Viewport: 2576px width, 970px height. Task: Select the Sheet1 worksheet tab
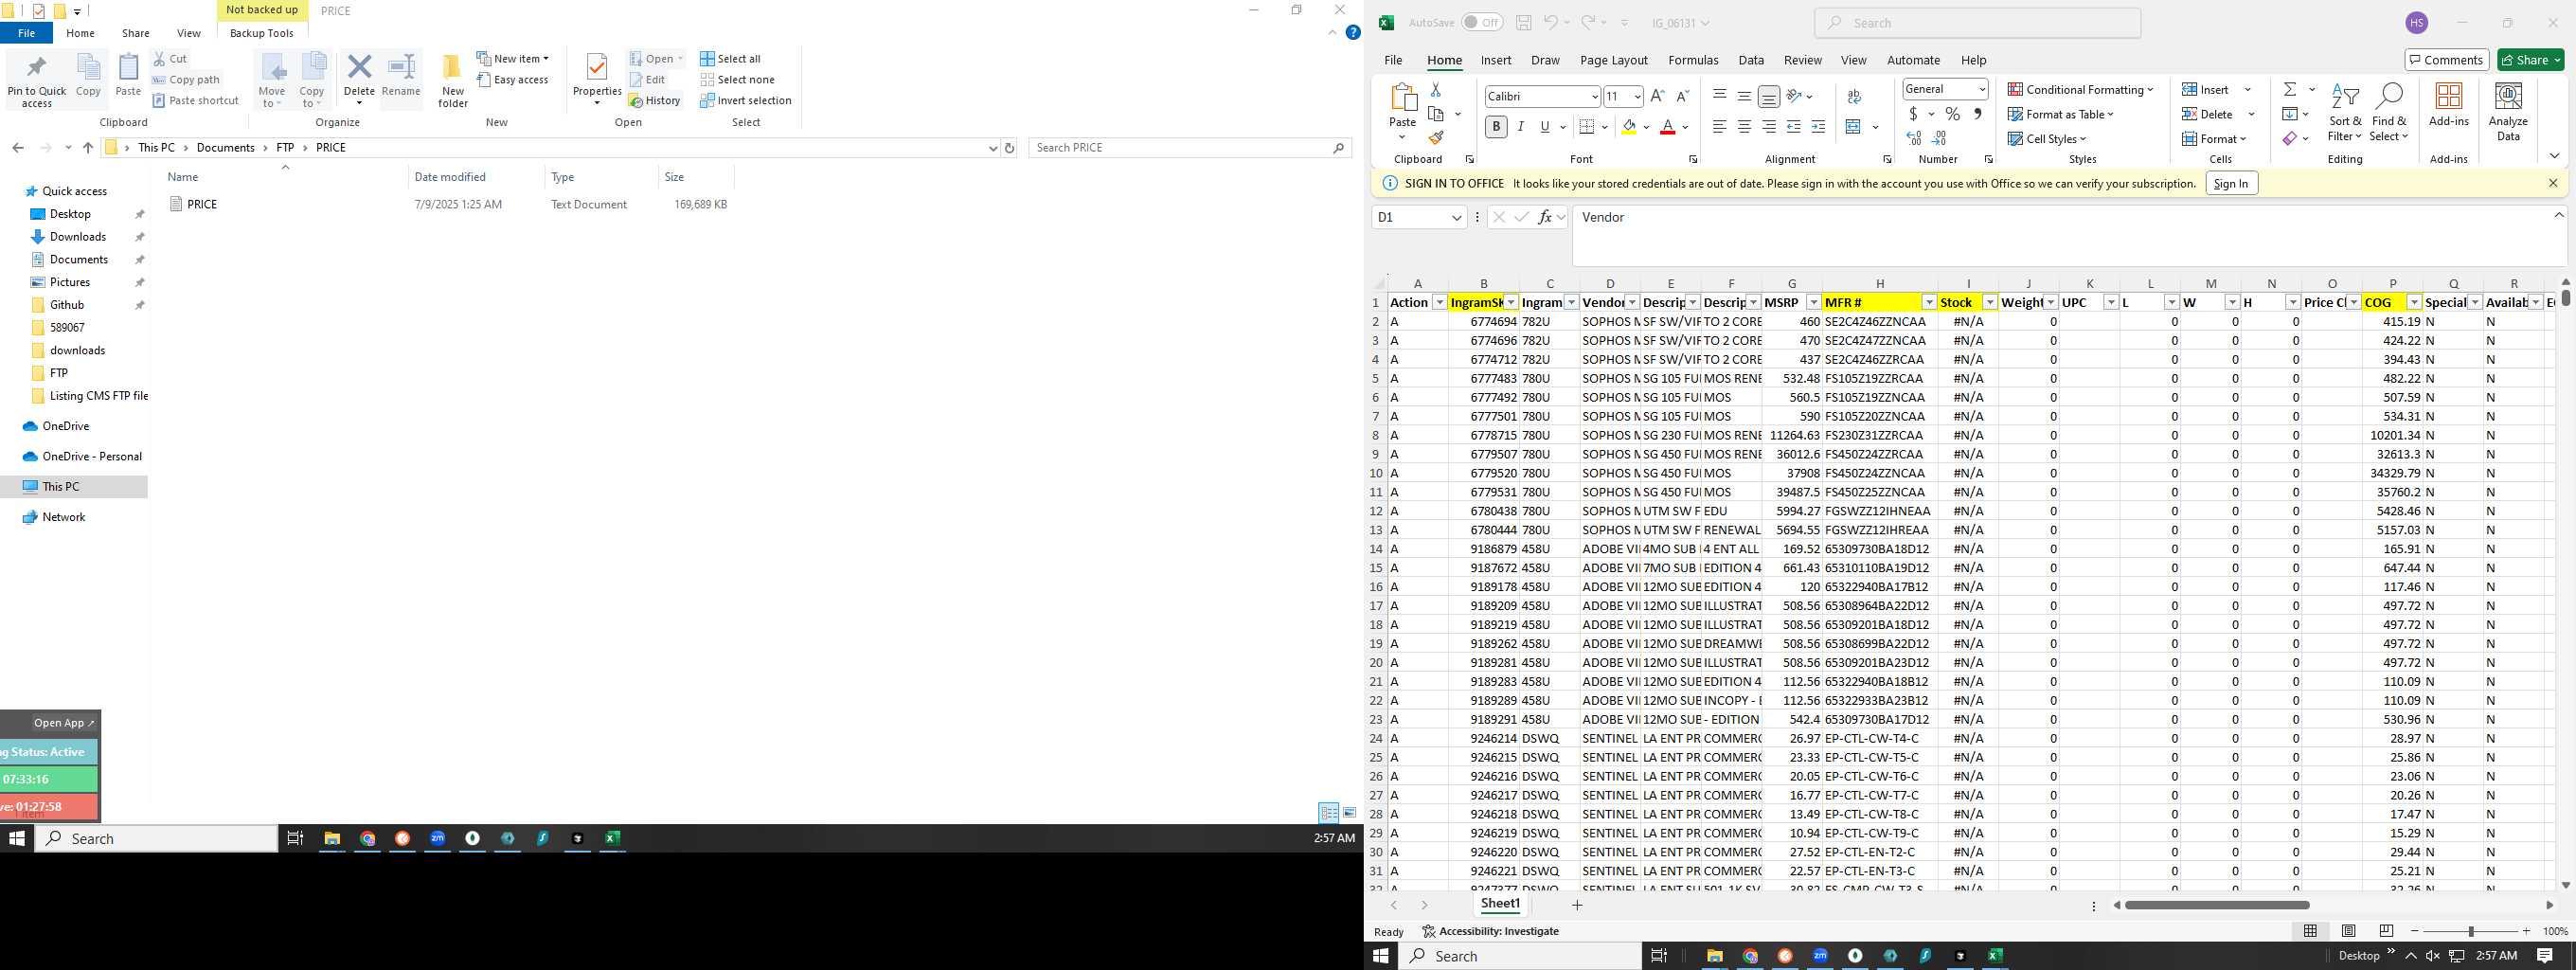1500,904
